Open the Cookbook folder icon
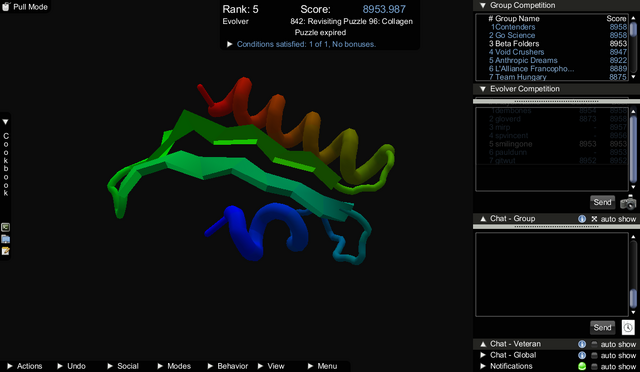Screen dimensions: 640x372 (x=5, y=239)
